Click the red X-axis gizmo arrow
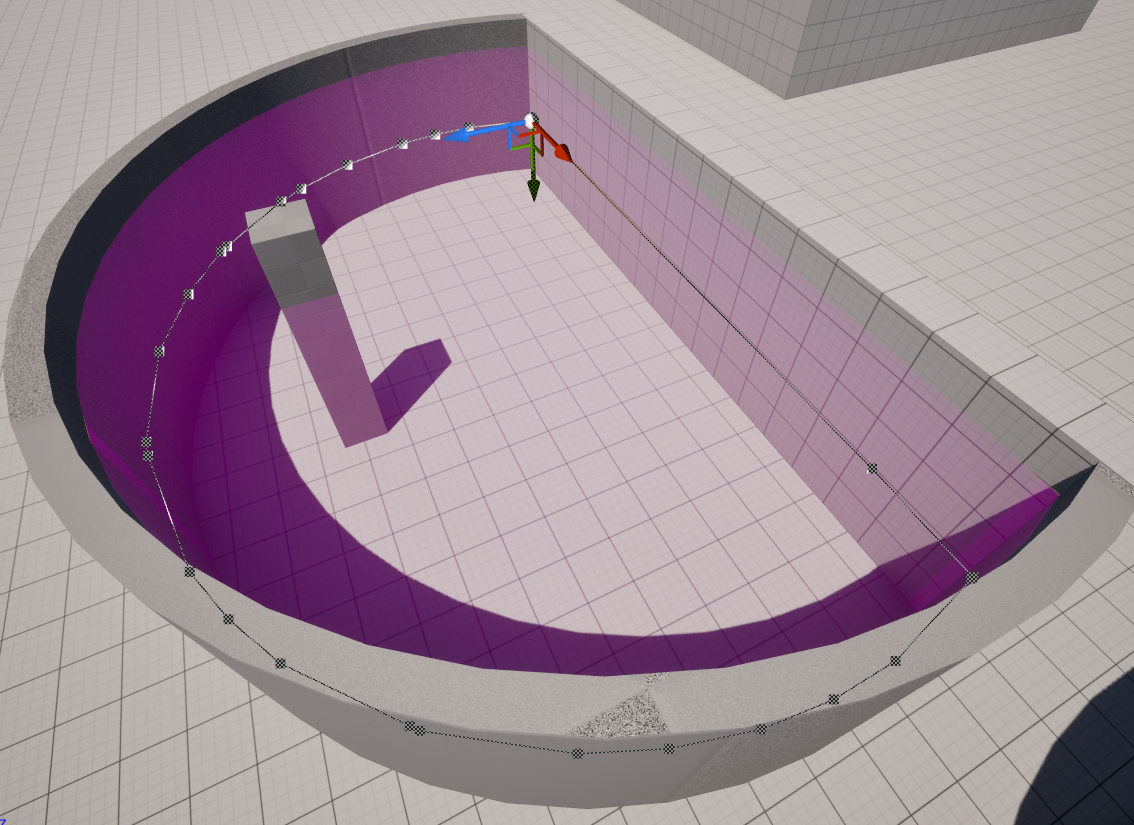This screenshot has width=1134, height=825. [x=562, y=151]
